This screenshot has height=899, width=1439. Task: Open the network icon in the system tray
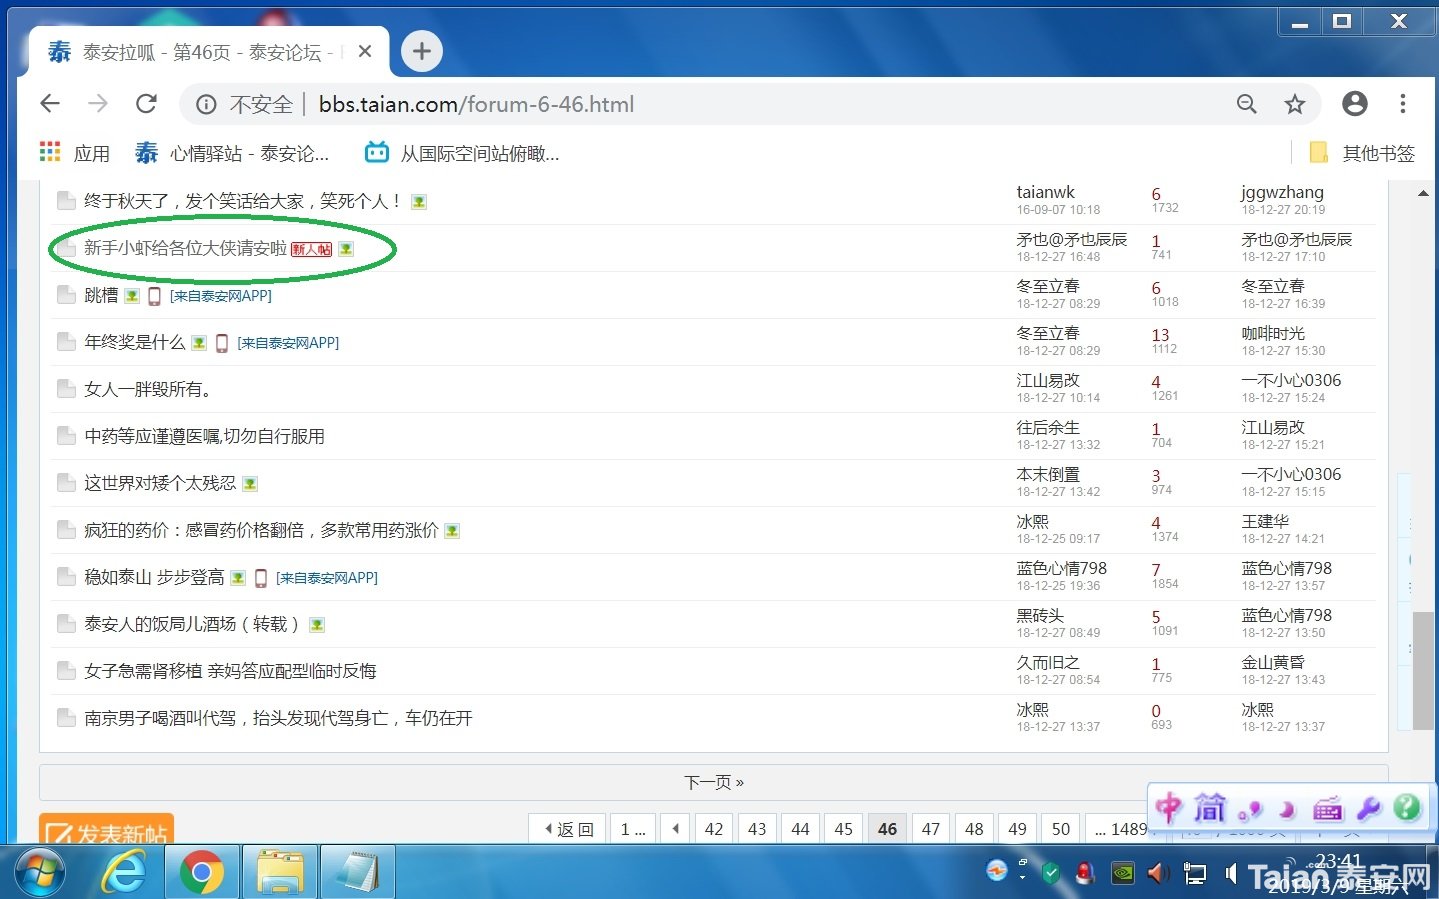pos(1195,873)
